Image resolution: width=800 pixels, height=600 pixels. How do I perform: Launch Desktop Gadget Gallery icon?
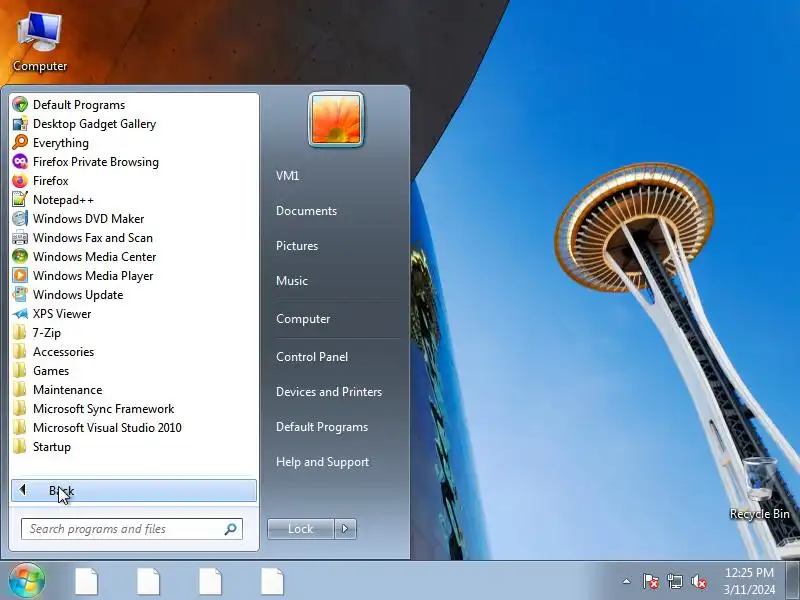click(20, 123)
